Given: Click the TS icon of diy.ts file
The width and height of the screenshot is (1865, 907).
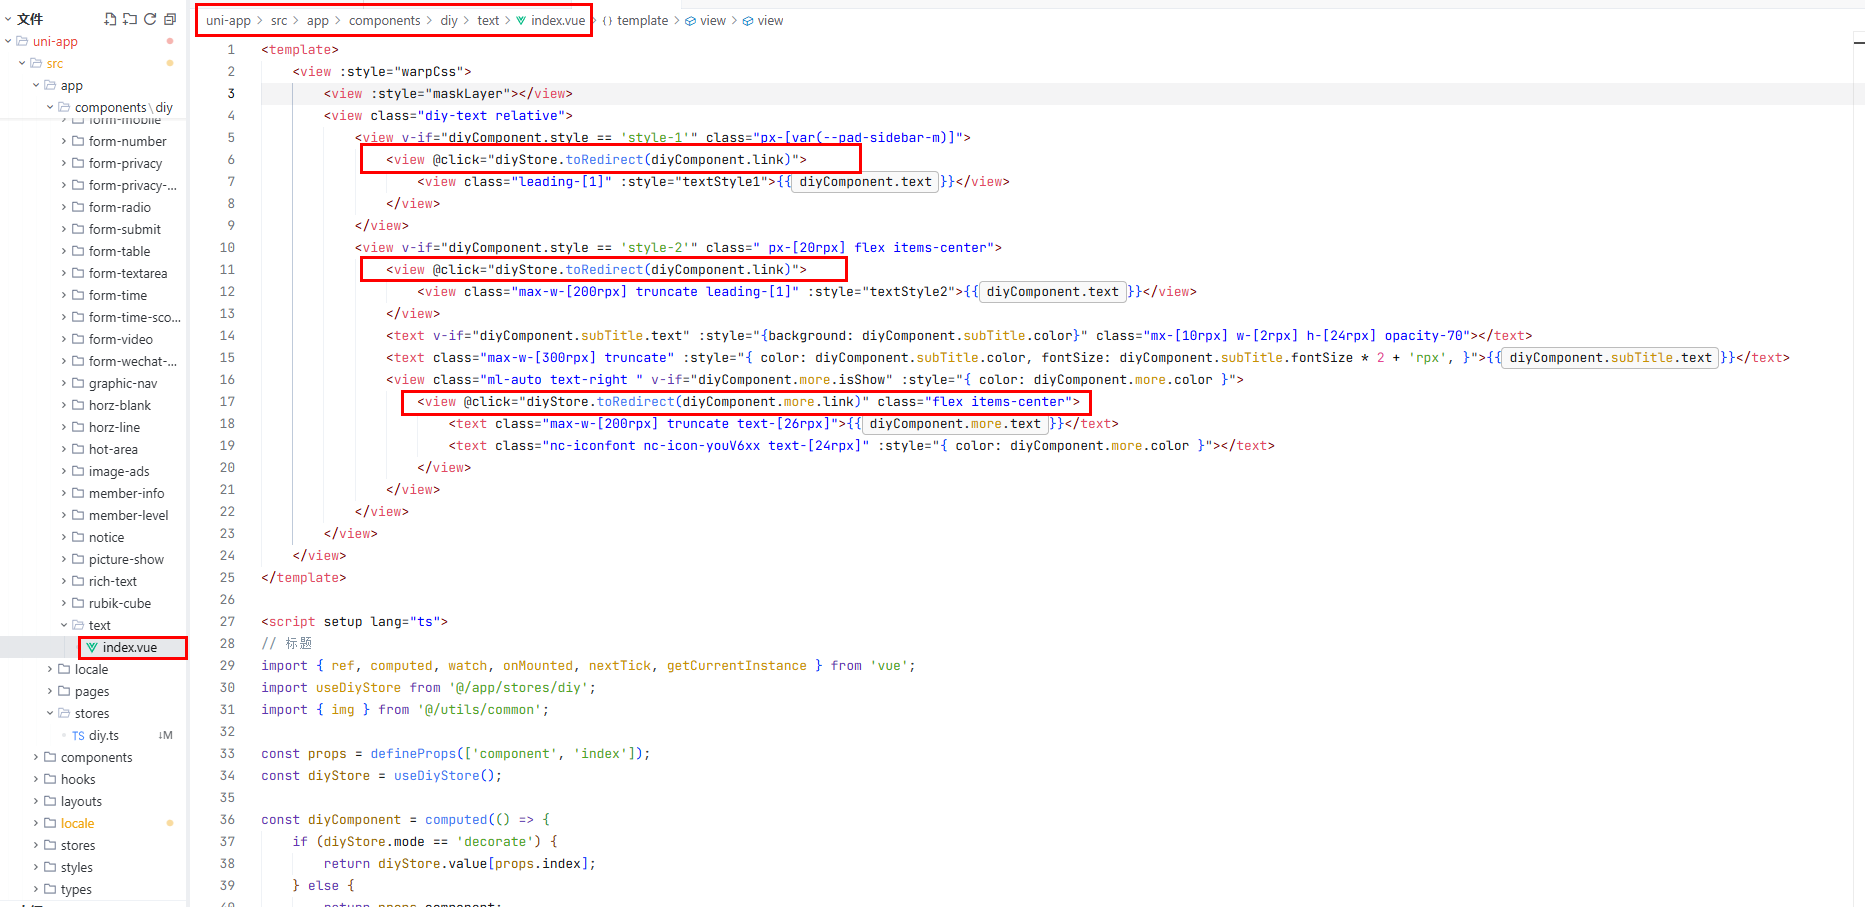Looking at the screenshot, I should tap(78, 736).
